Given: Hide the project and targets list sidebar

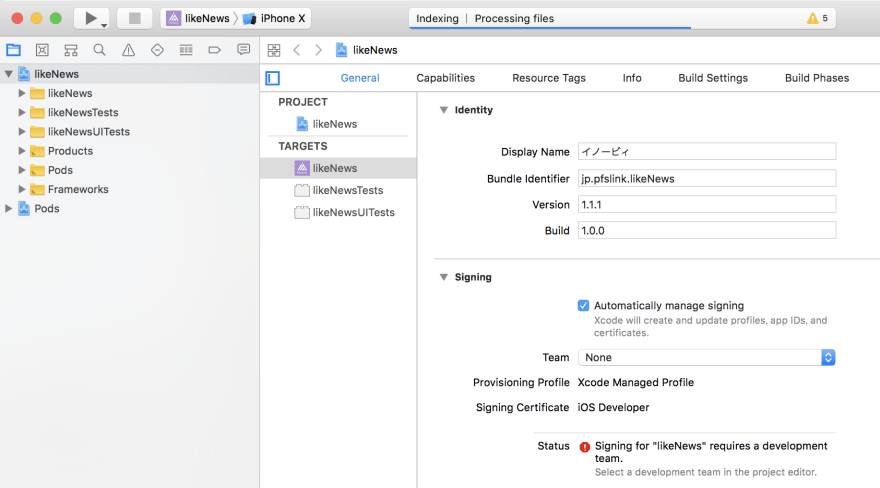Looking at the screenshot, I should pos(273,78).
